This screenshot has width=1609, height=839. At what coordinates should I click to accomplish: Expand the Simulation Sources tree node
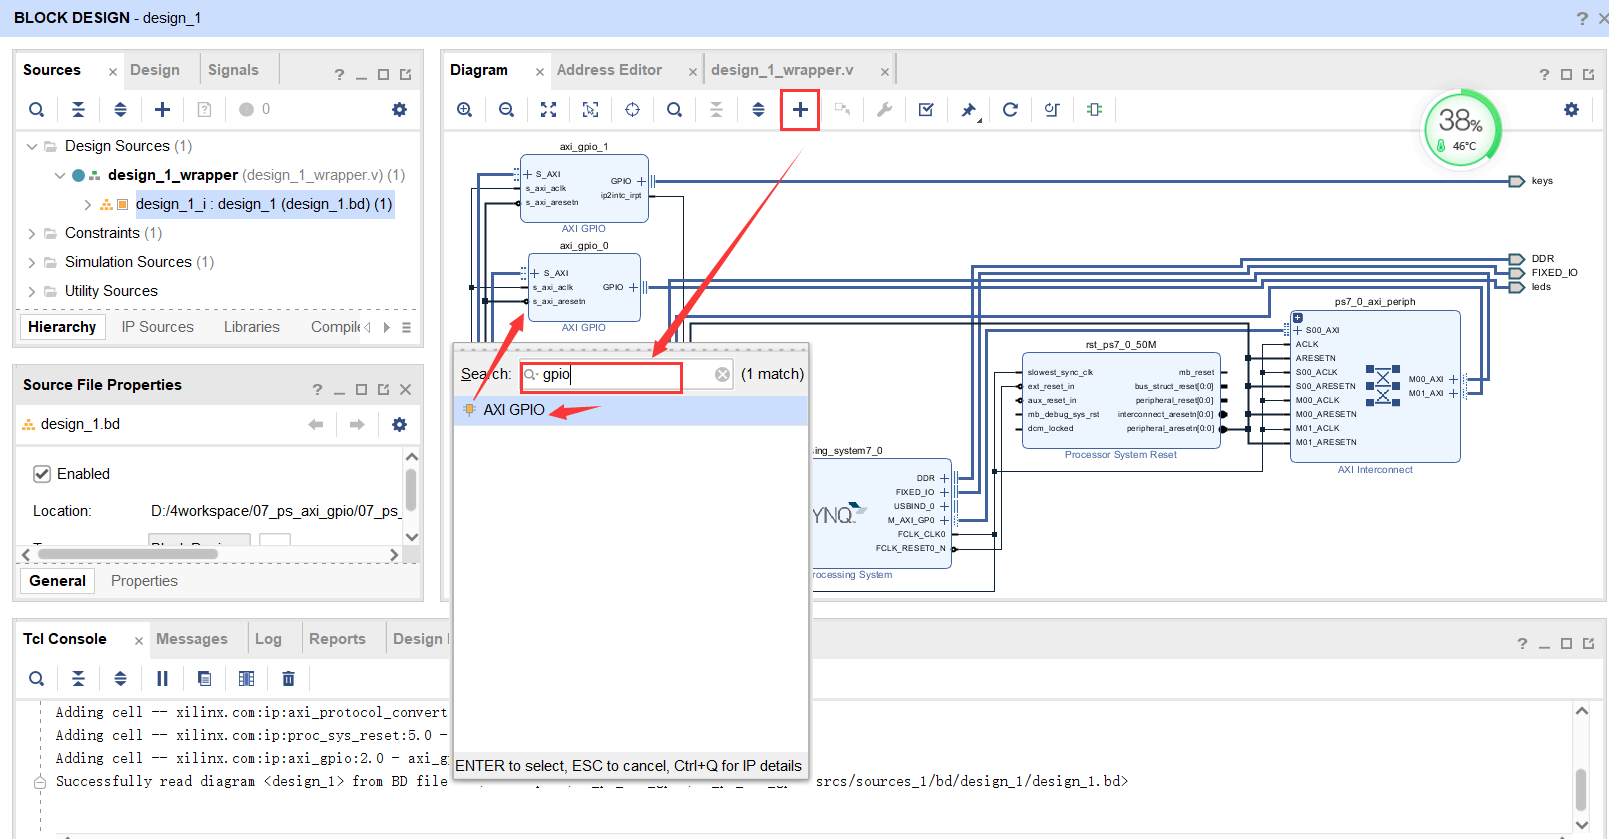click(32, 263)
